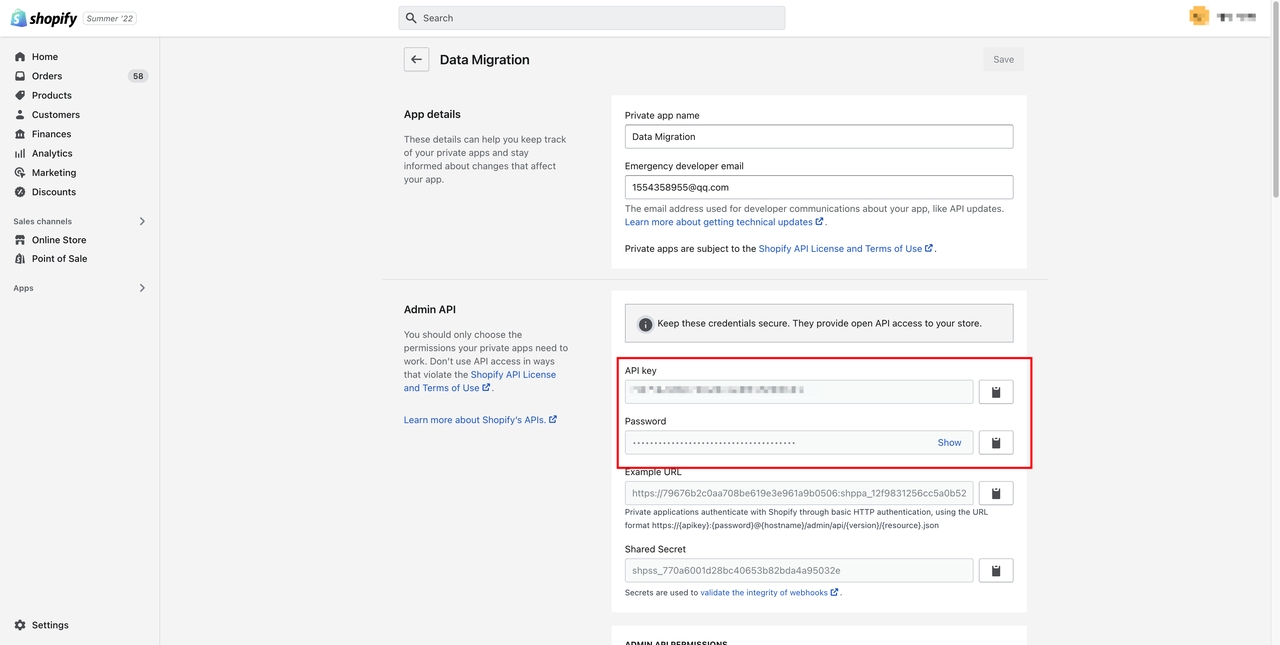Click the Settings gear icon
The width and height of the screenshot is (1280, 645).
tap(20, 625)
